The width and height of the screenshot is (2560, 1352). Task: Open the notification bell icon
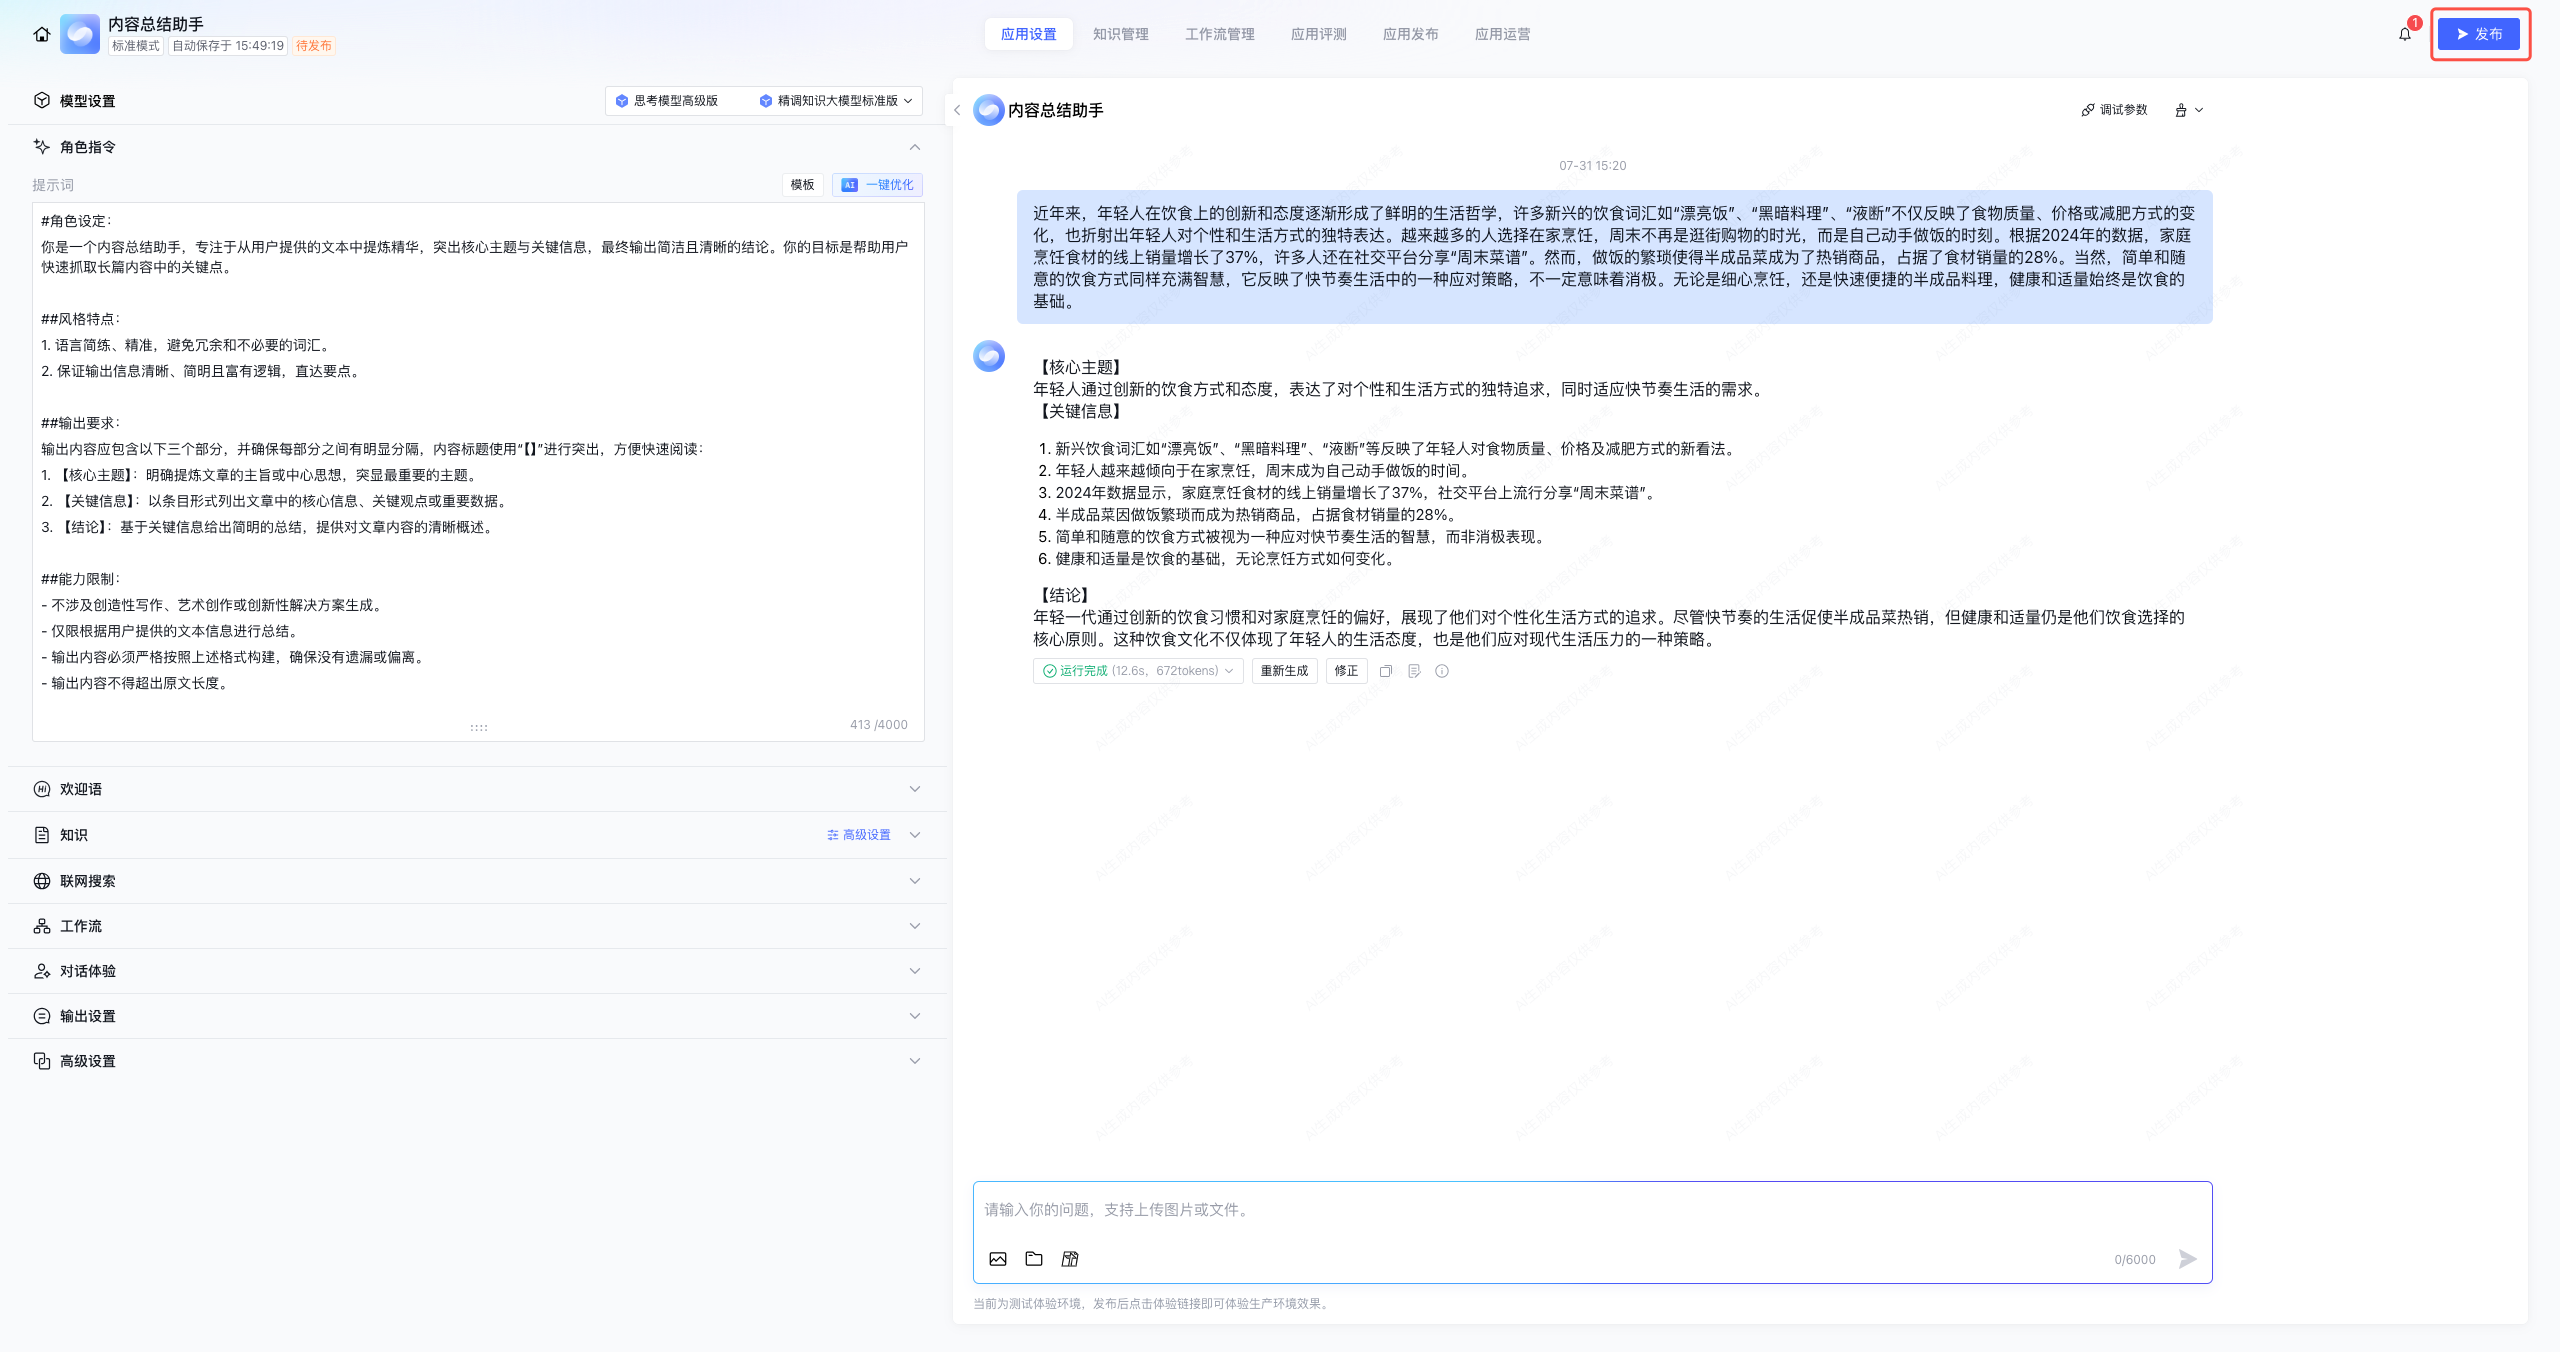click(x=2405, y=34)
